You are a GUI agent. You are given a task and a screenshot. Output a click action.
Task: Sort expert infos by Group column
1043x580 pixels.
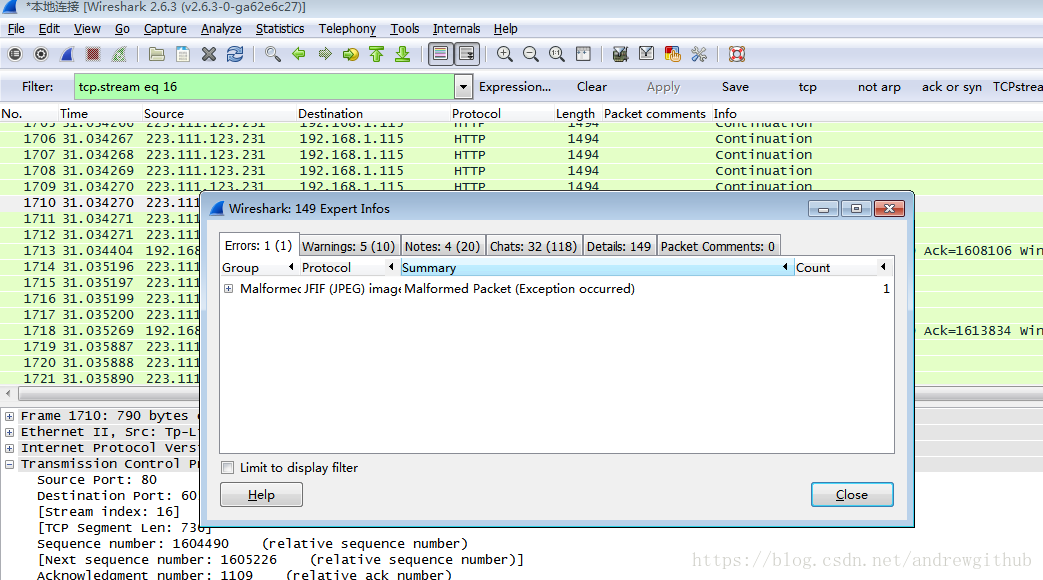pos(259,267)
